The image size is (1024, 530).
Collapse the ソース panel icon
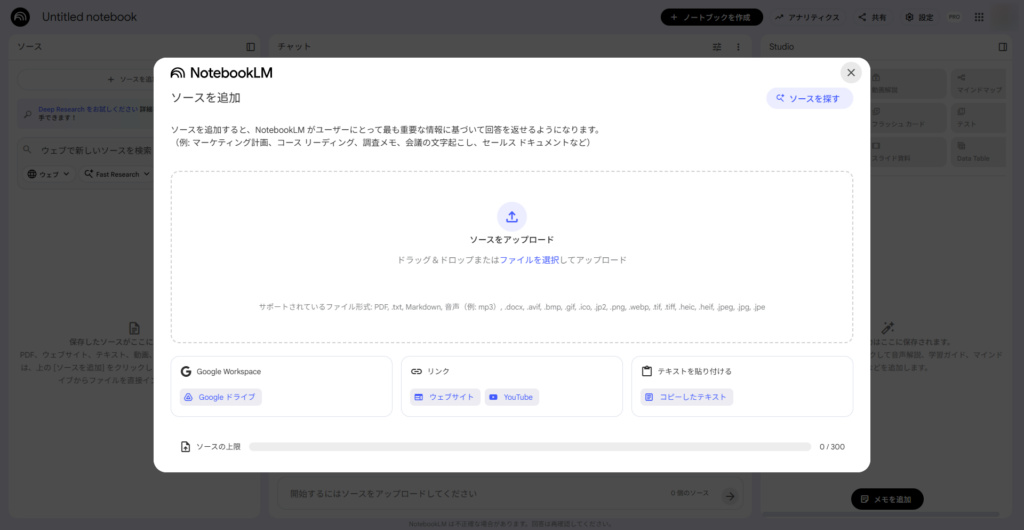[x=251, y=47]
